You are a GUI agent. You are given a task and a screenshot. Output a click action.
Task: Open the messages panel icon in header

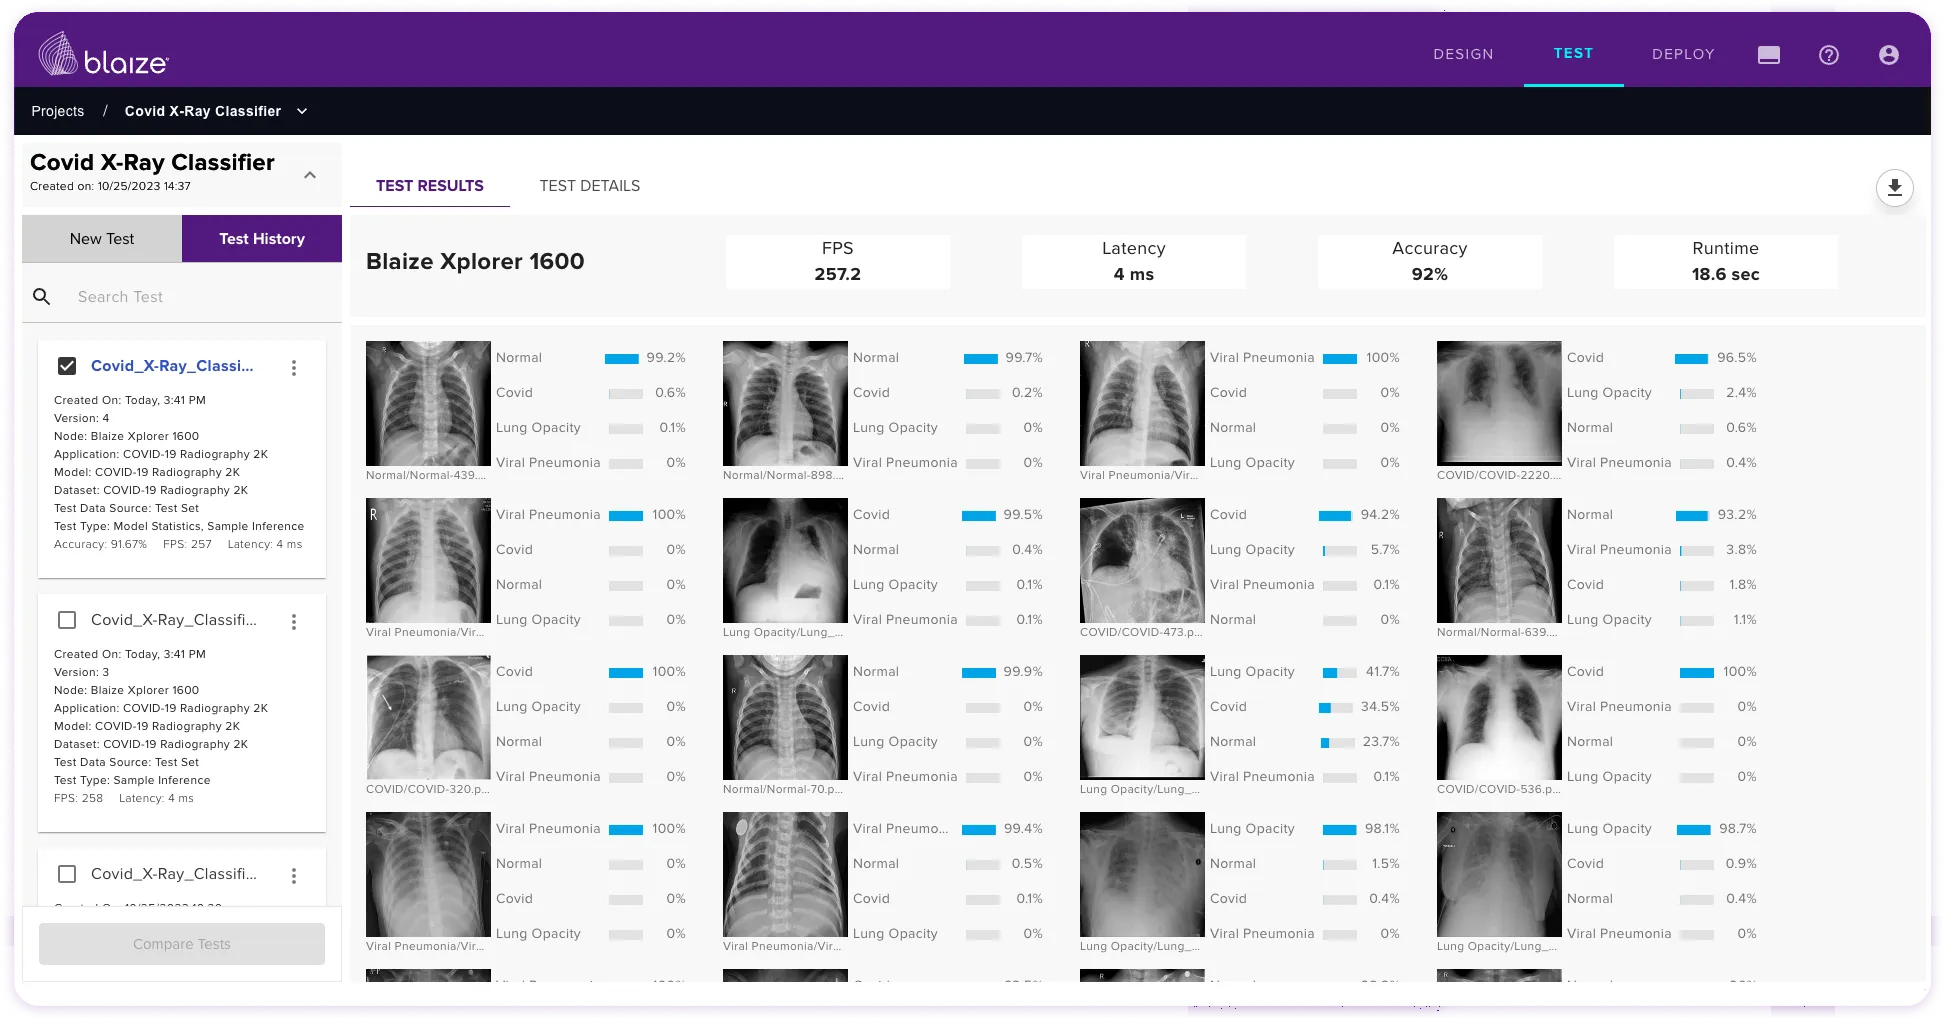(1768, 55)
